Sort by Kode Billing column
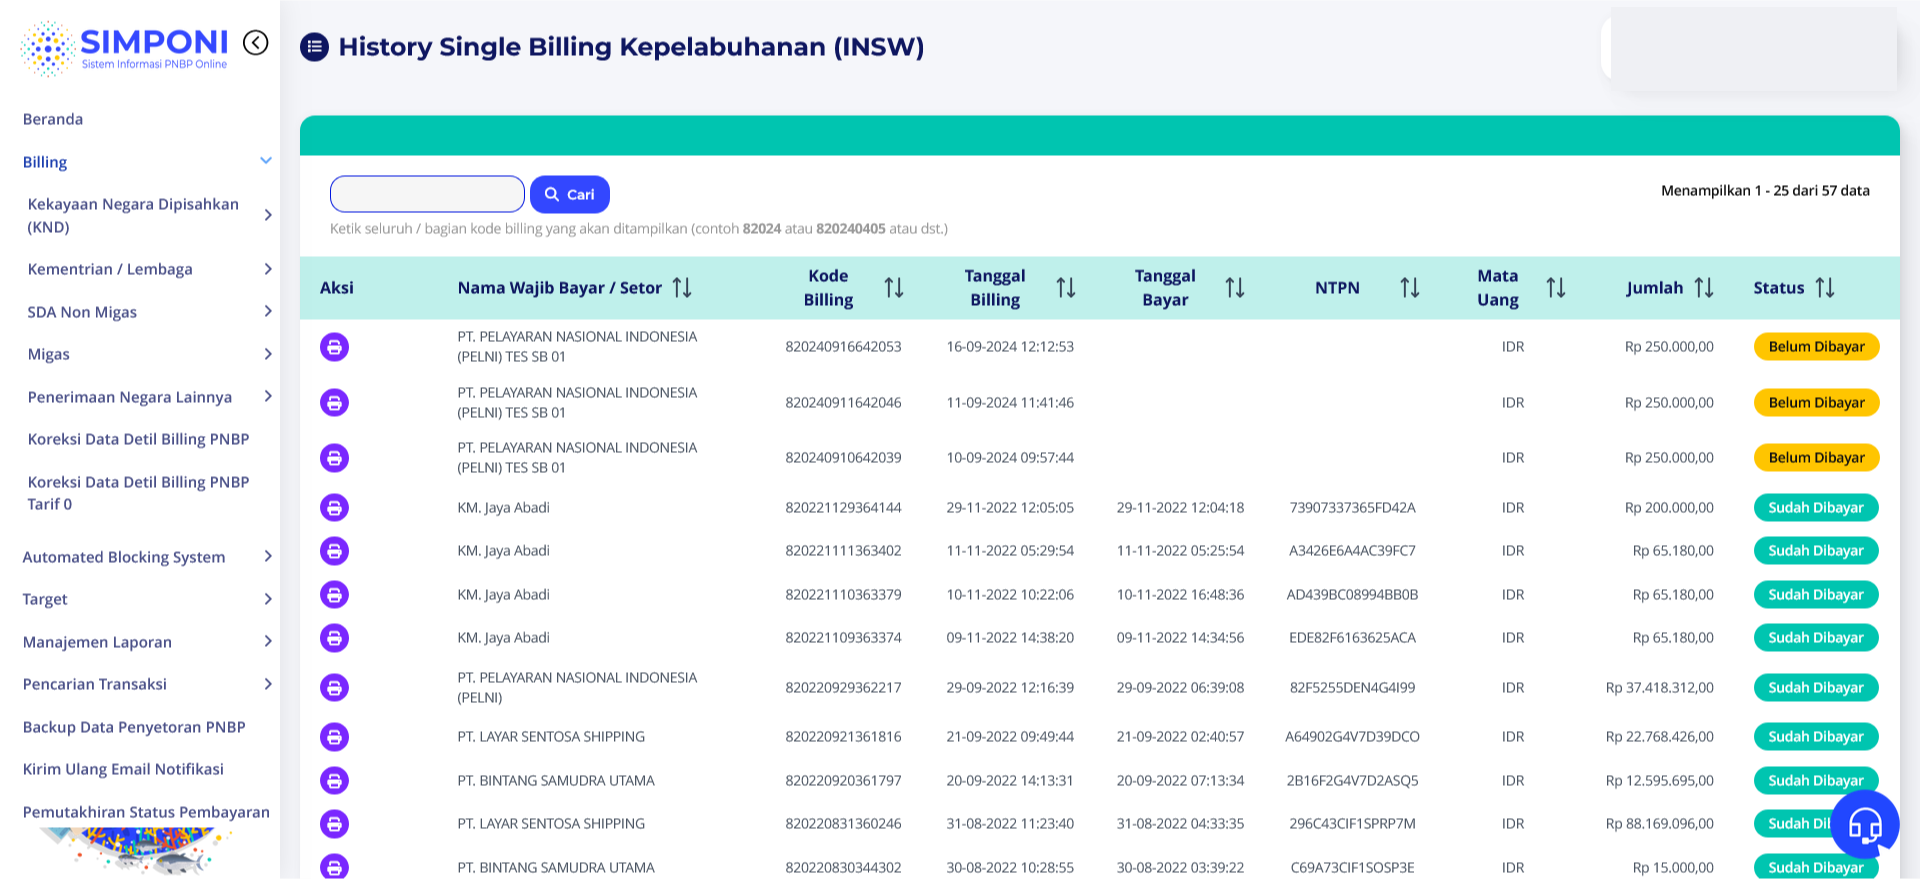The height and width of the screenshot is (879, 1920). 894,288
